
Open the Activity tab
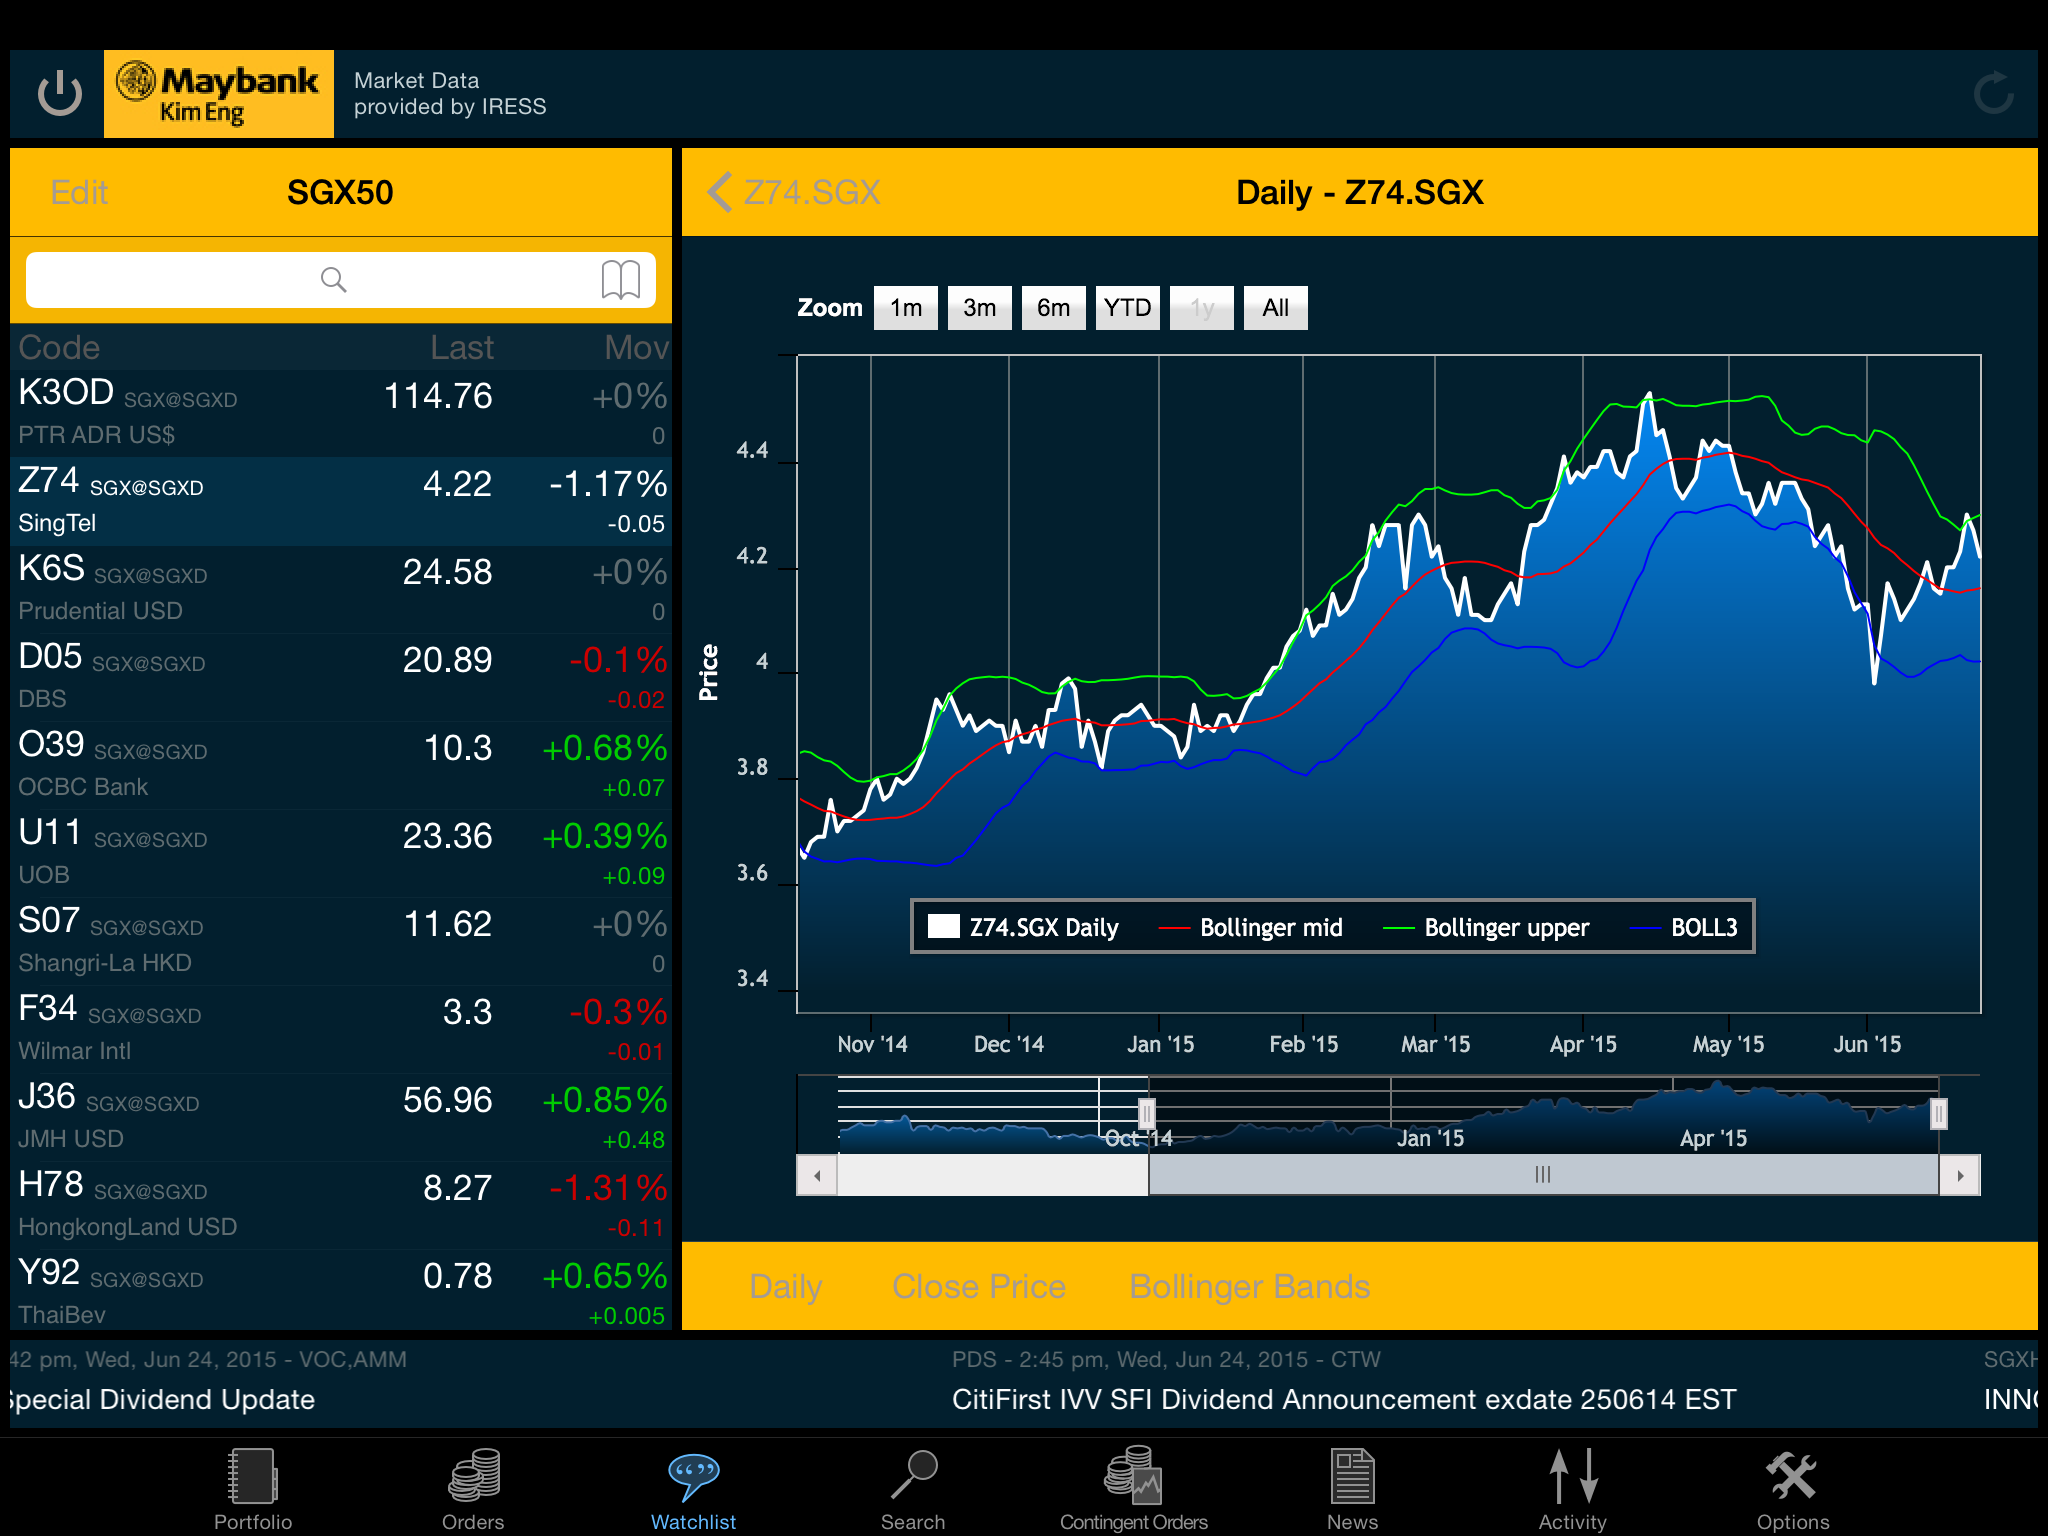[x=1573, y=1489]
